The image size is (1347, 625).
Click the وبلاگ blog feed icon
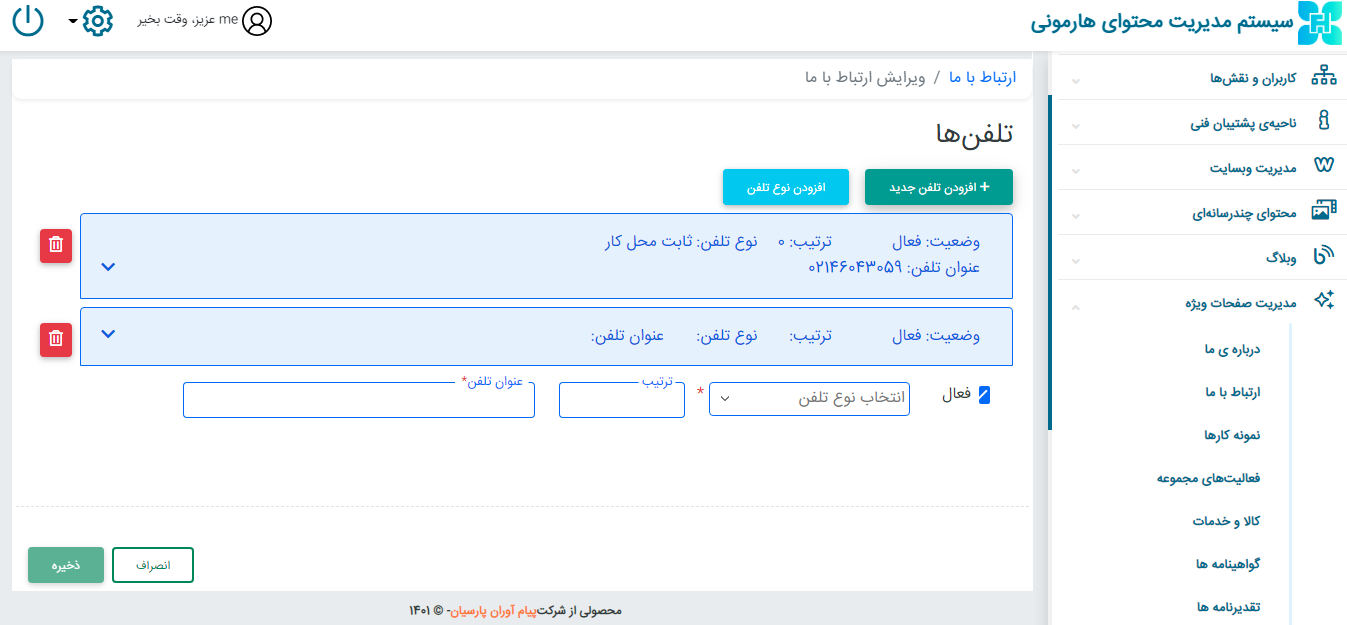click(x=1324, y=256)
